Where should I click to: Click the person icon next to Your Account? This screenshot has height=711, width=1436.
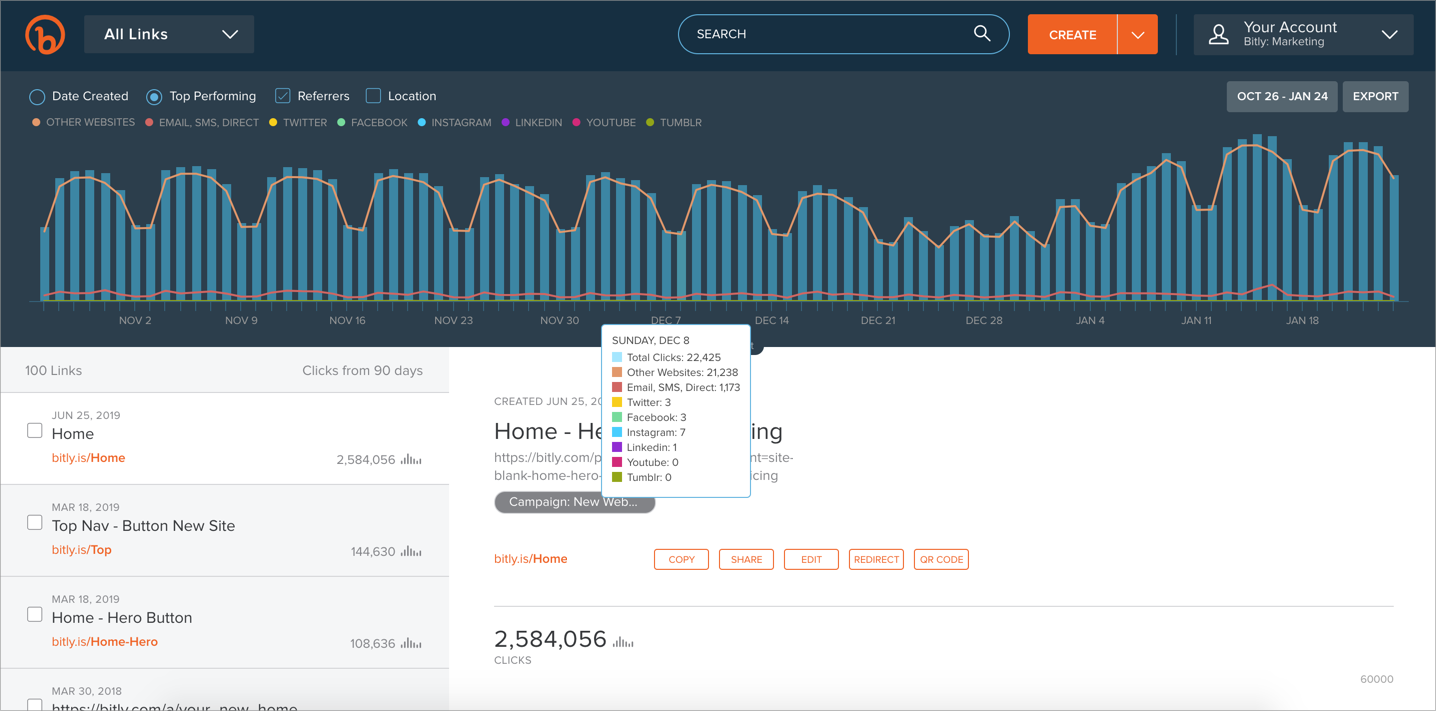[x=1218, y=33]
